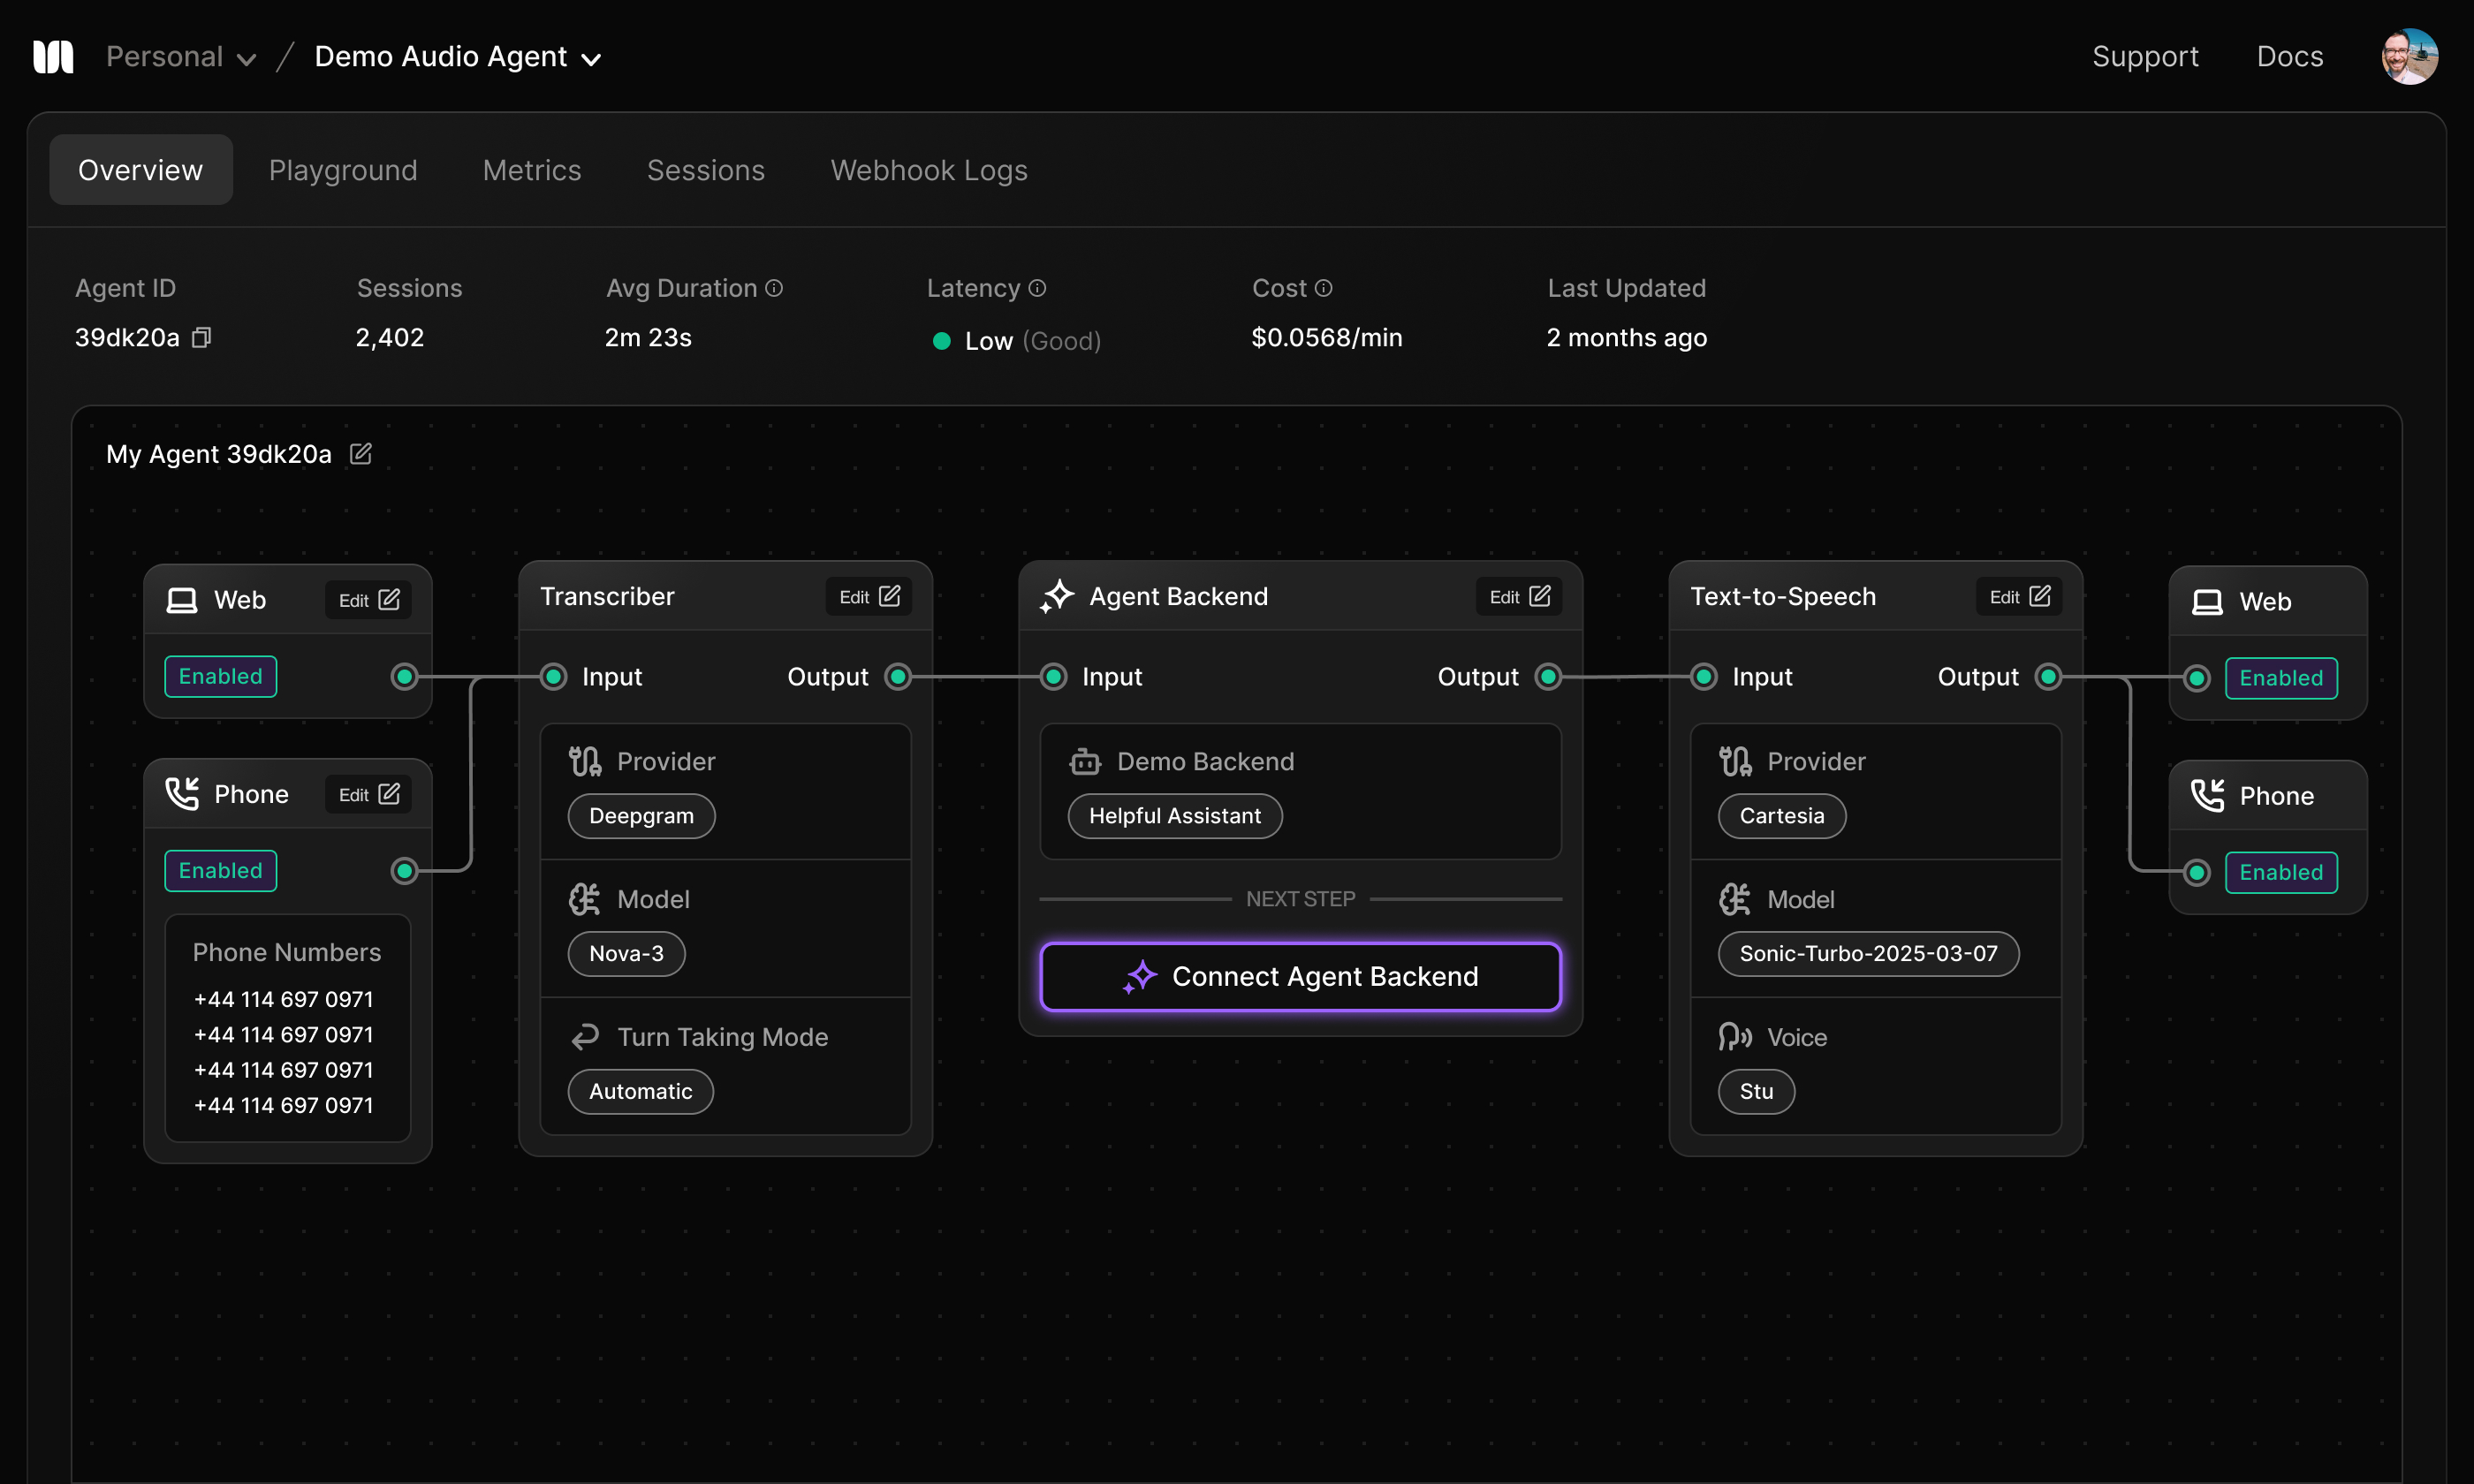Toggle Enabled on the left Phone node
The width and height of the screenshot is (2474, 1484).
click(219, 870)
